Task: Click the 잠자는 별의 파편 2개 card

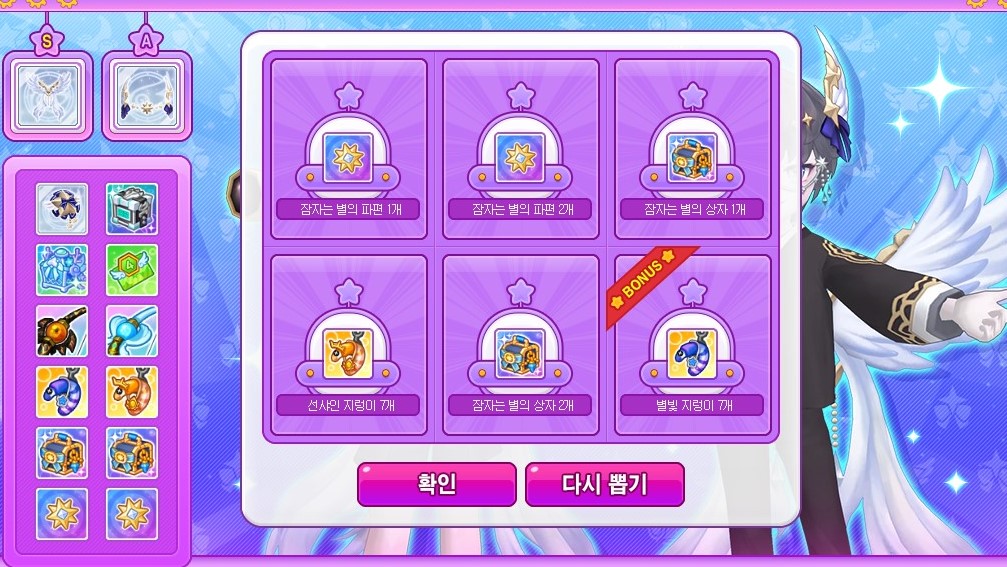Action: click(521, 149)
